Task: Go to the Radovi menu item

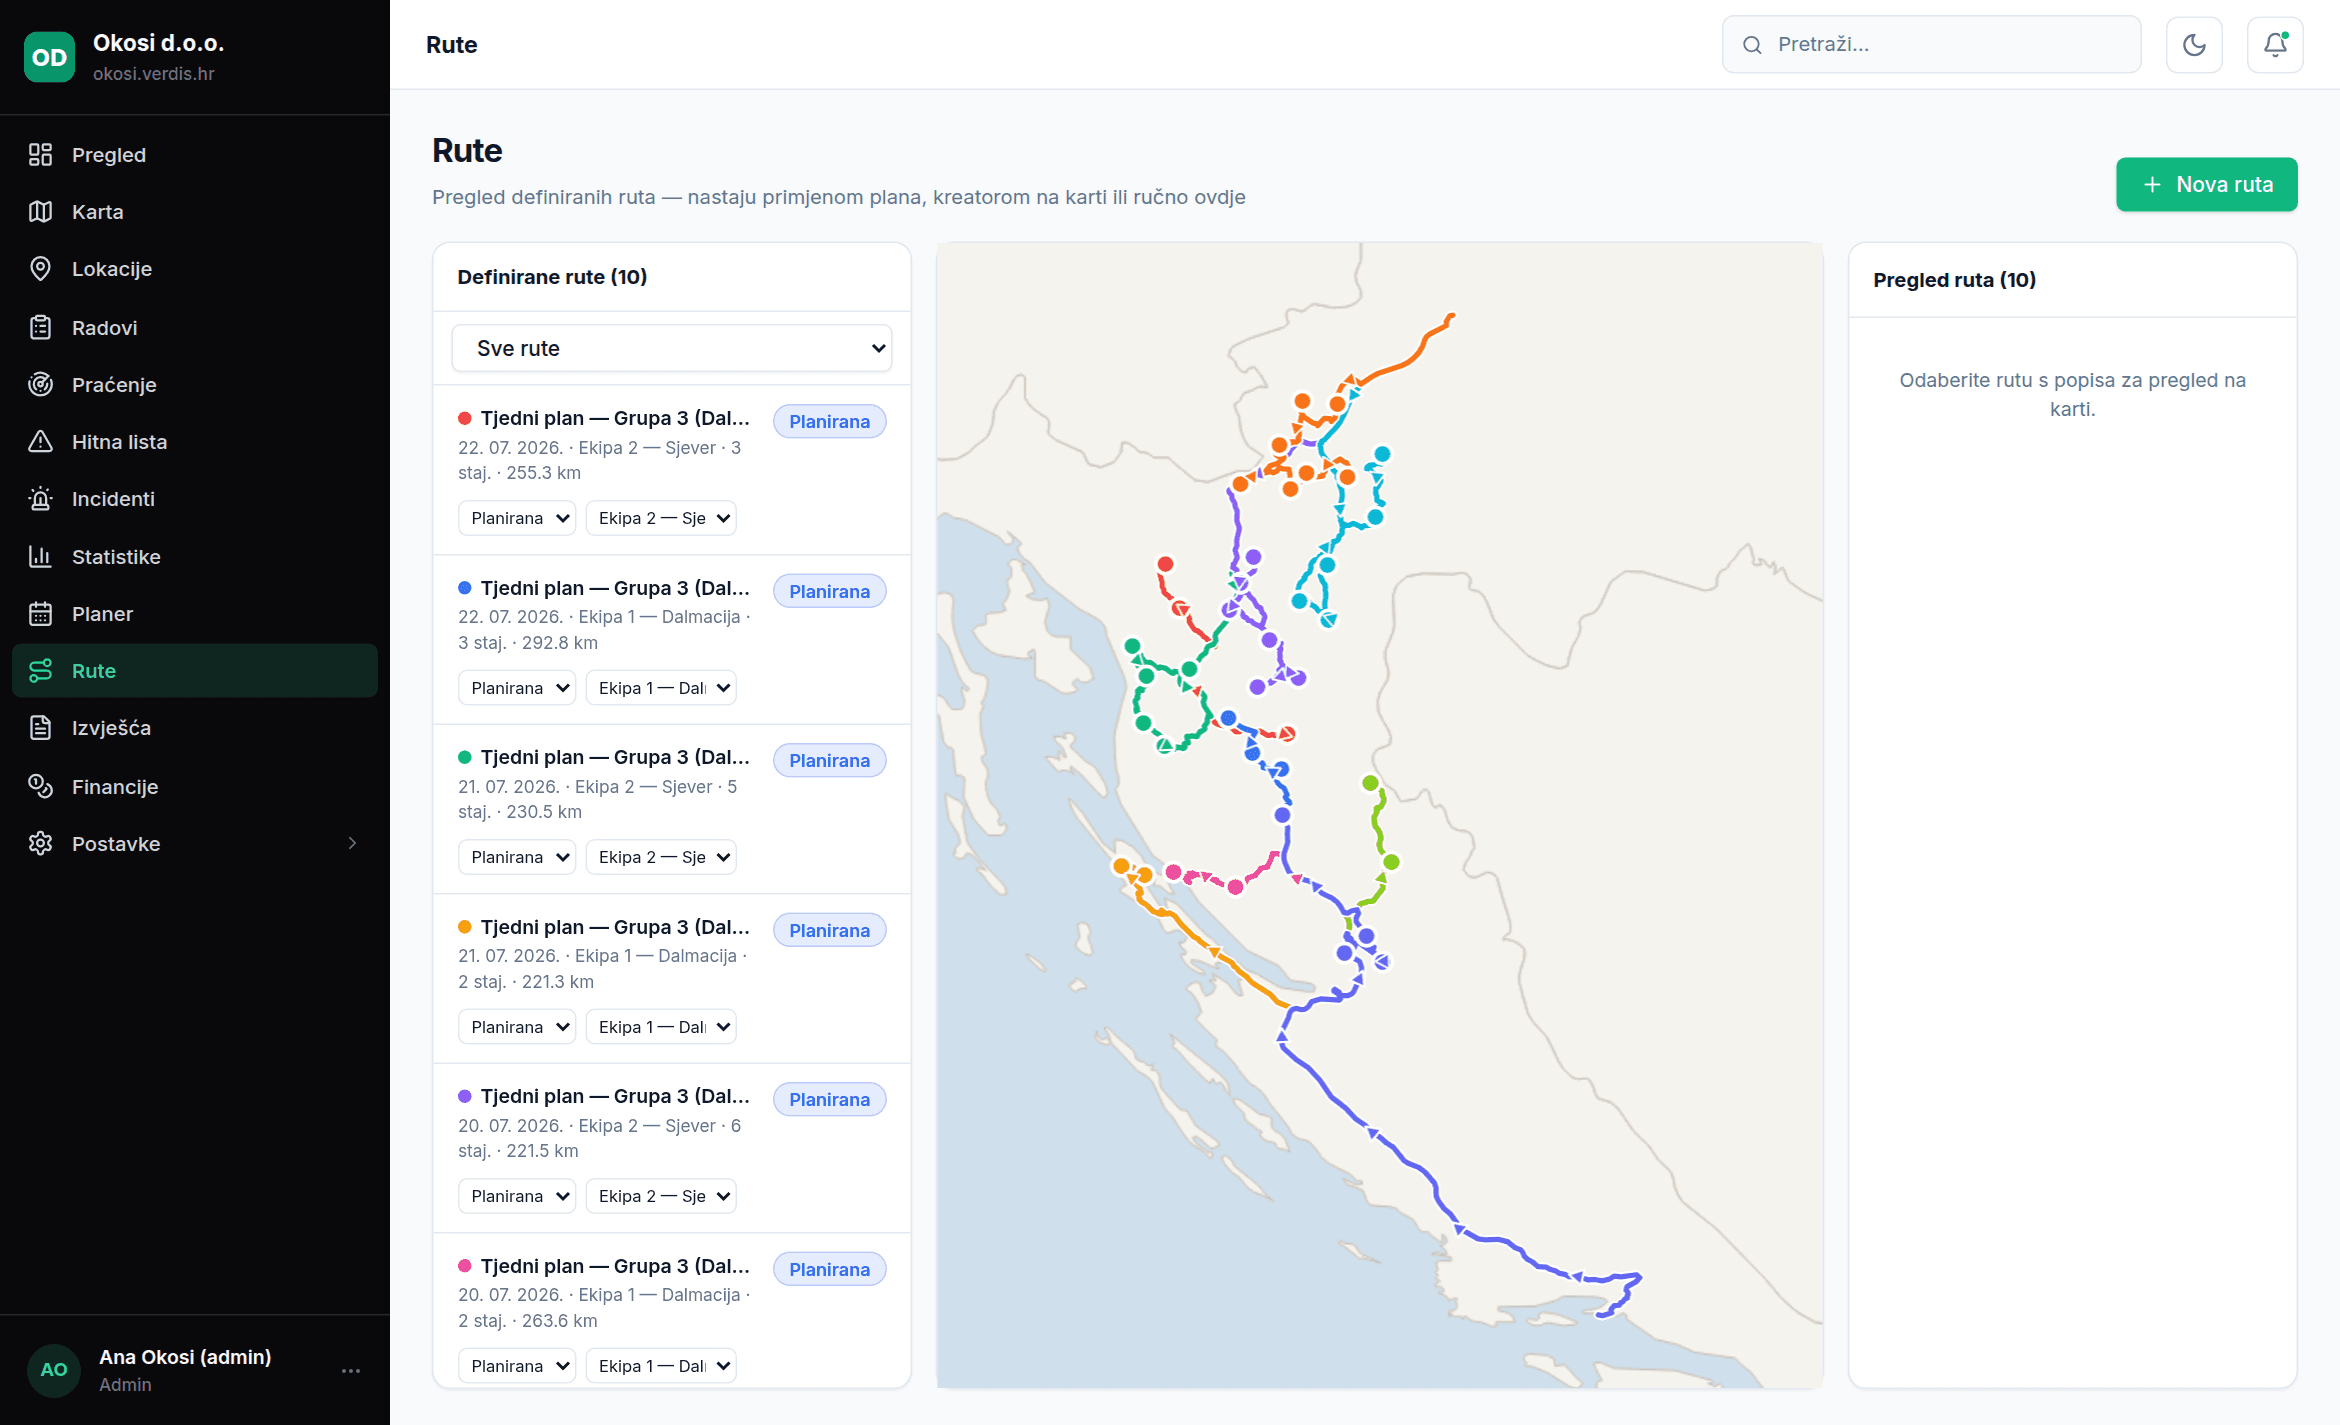Action: click(195, 328)
